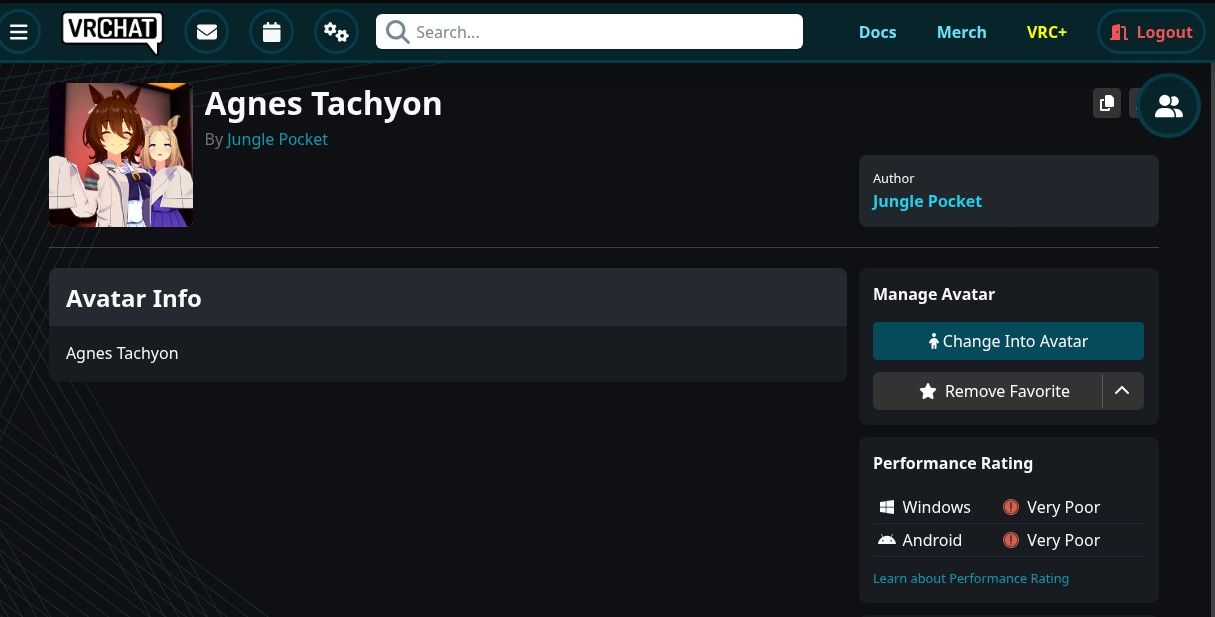This screenshot has width=1215, height=617.
Task: Open Jungle Pocket in the Author card
Action: click(x=927, y=201)
